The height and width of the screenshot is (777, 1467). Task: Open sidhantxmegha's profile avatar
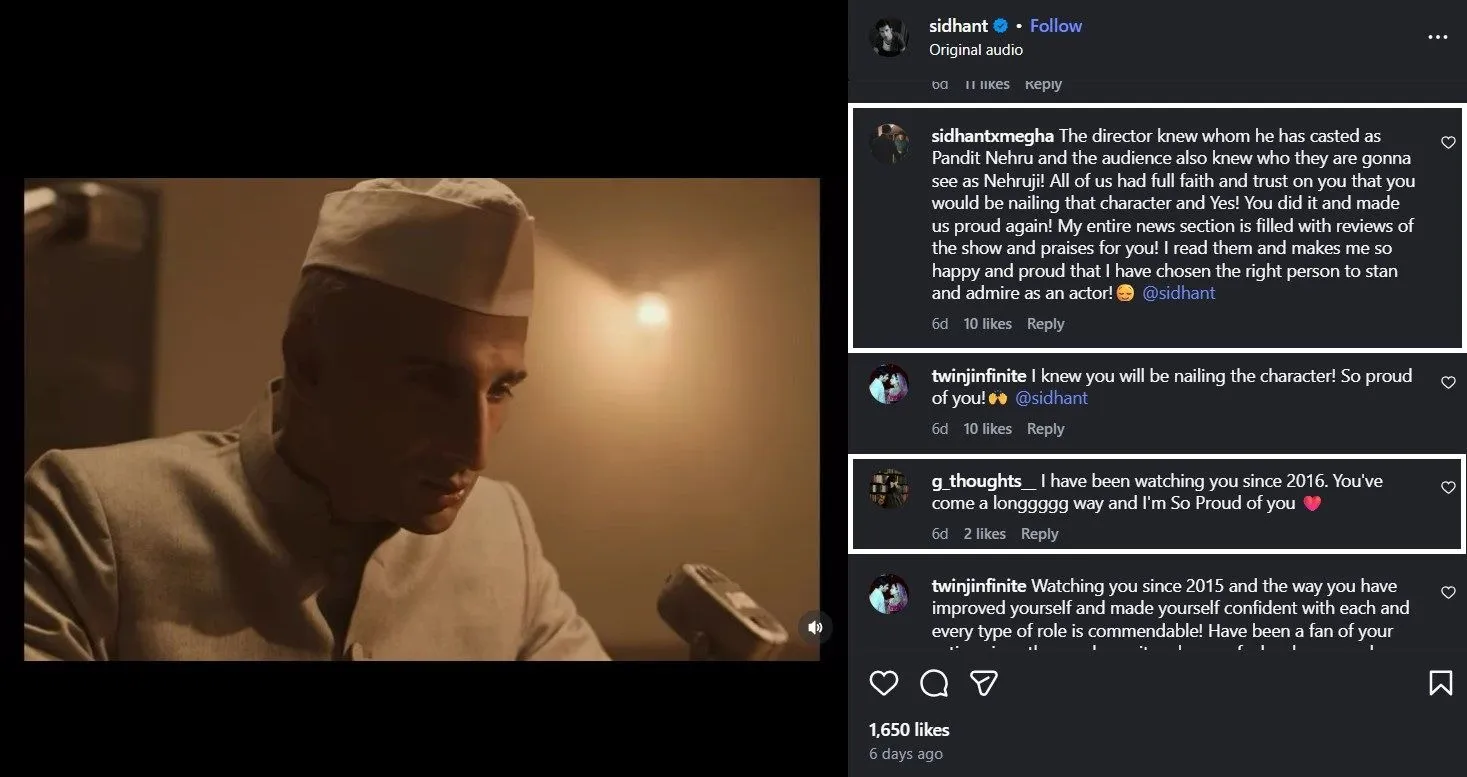(889, 144)
